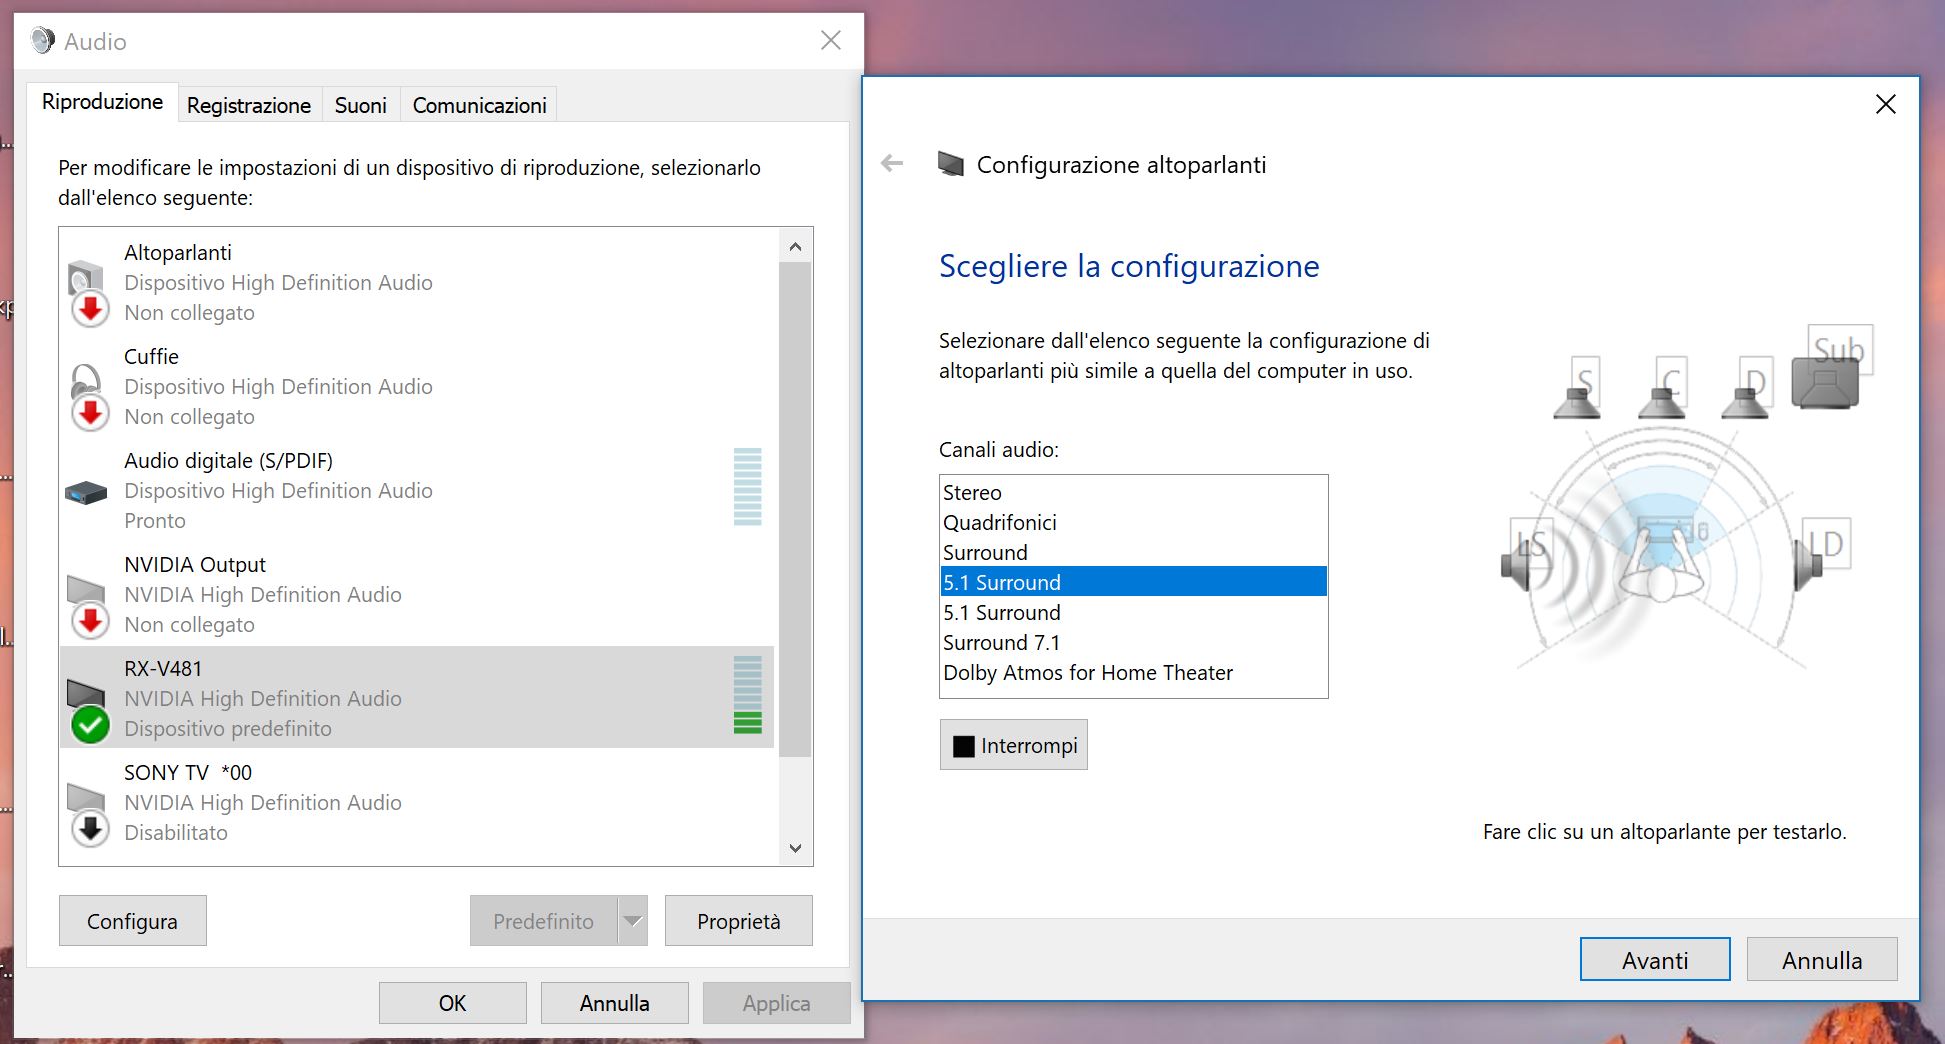Switch to the Riproduzione tab

(x=102, y=102)
